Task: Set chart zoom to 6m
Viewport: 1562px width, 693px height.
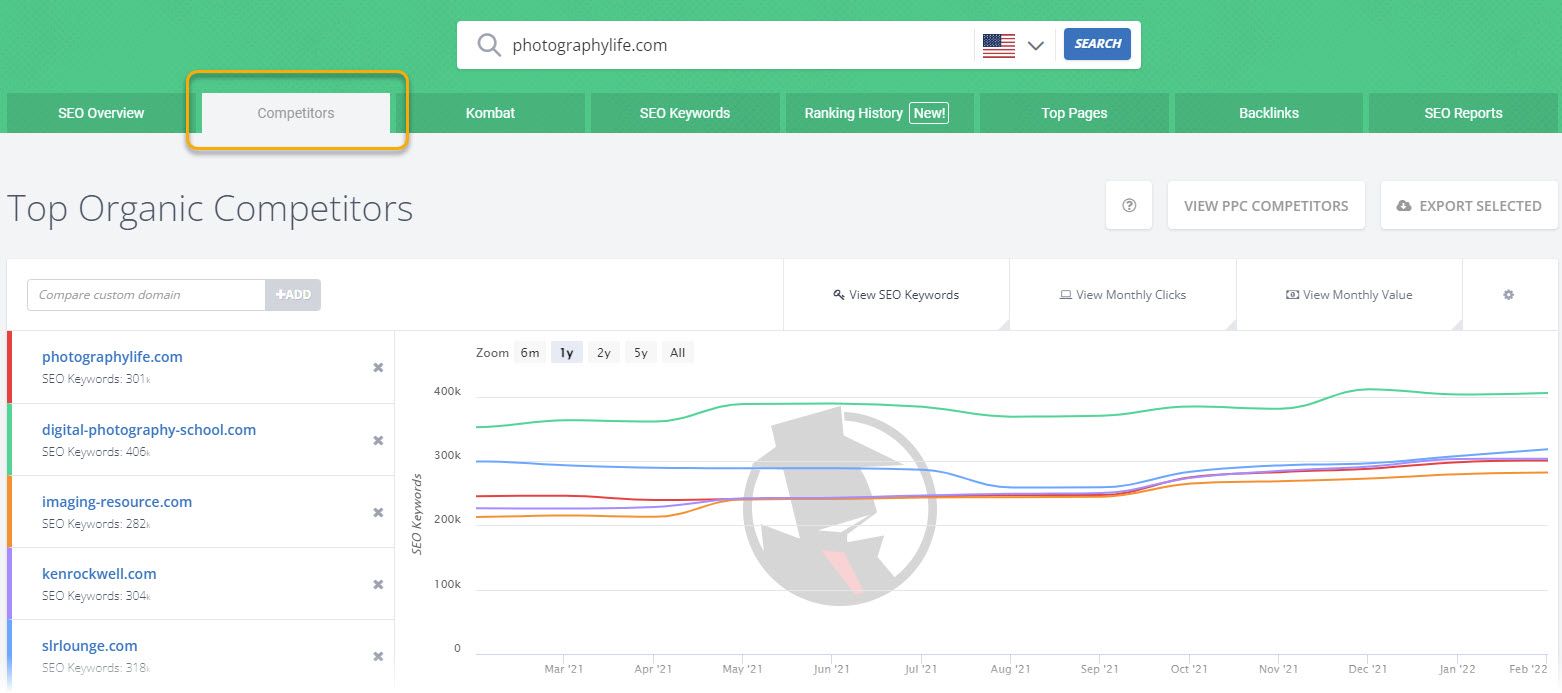Action: 530,352
